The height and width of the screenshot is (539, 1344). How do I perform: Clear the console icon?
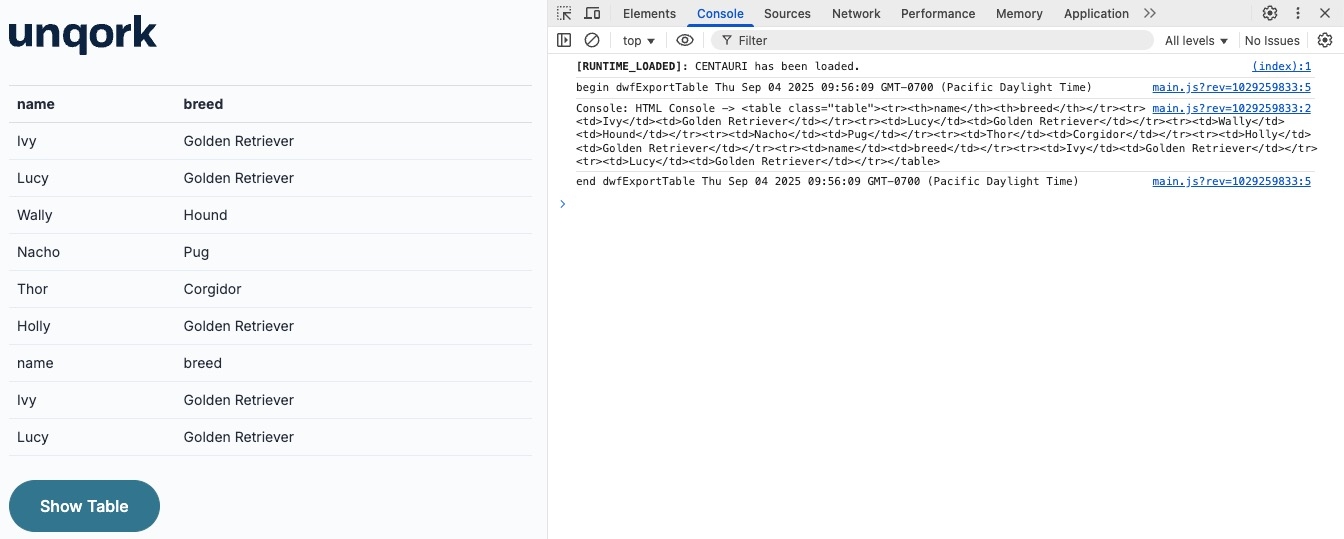(x=592, y=40)
